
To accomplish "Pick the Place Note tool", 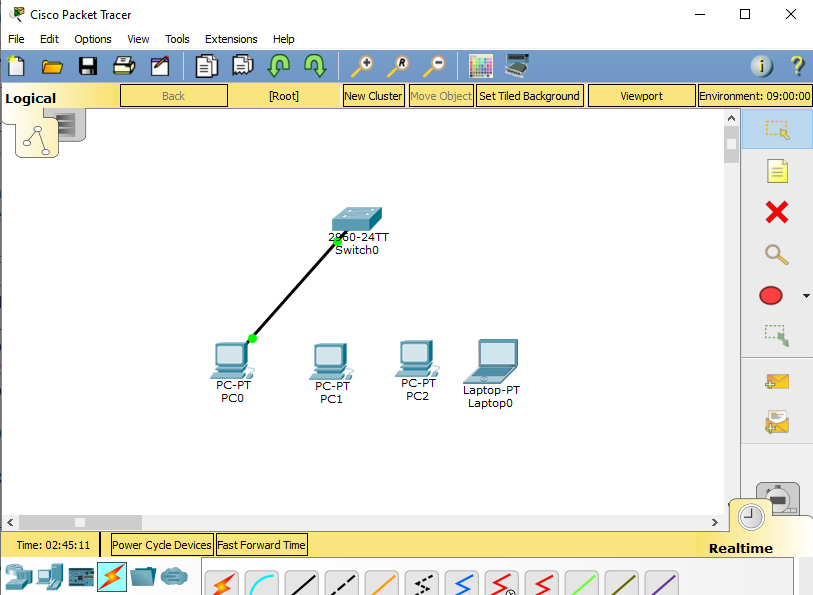I will 777,171.
